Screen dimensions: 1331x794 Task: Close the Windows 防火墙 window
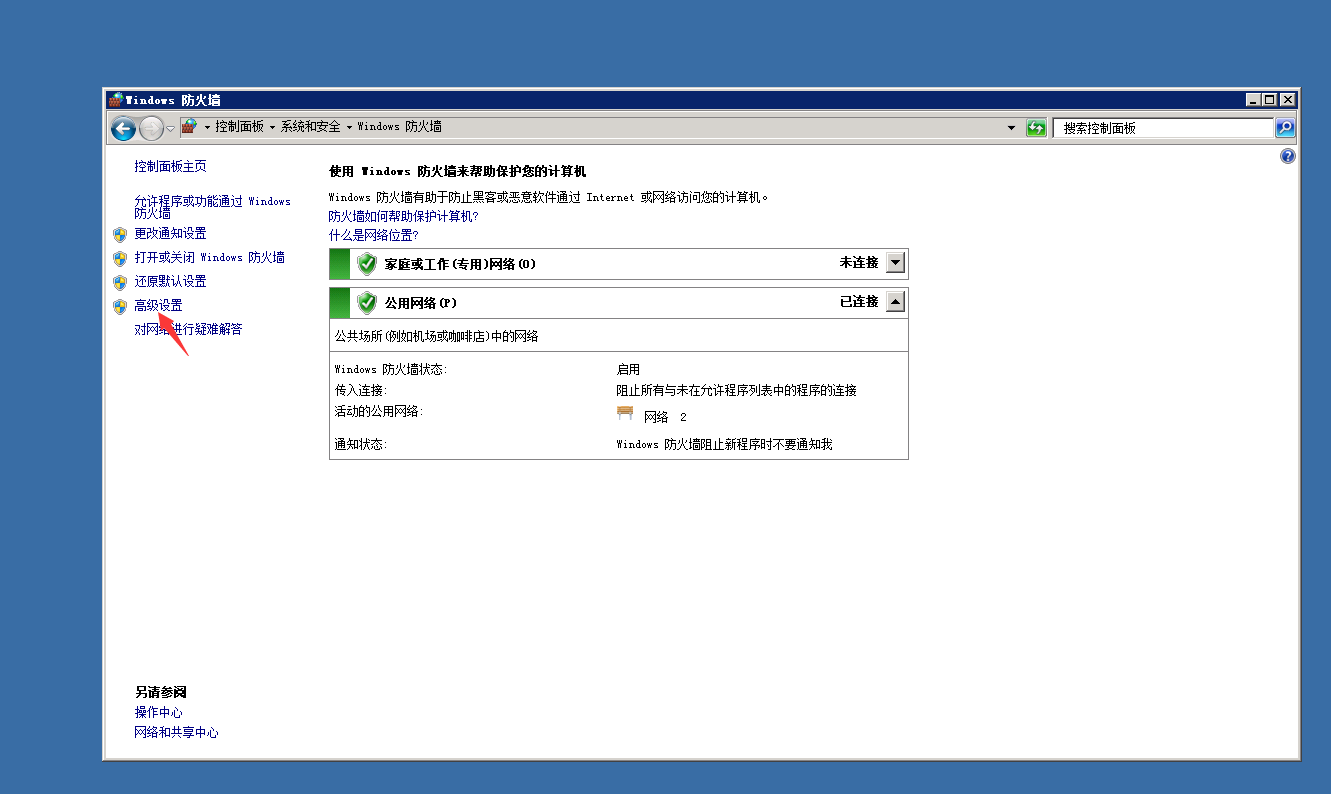(1288, 100)
